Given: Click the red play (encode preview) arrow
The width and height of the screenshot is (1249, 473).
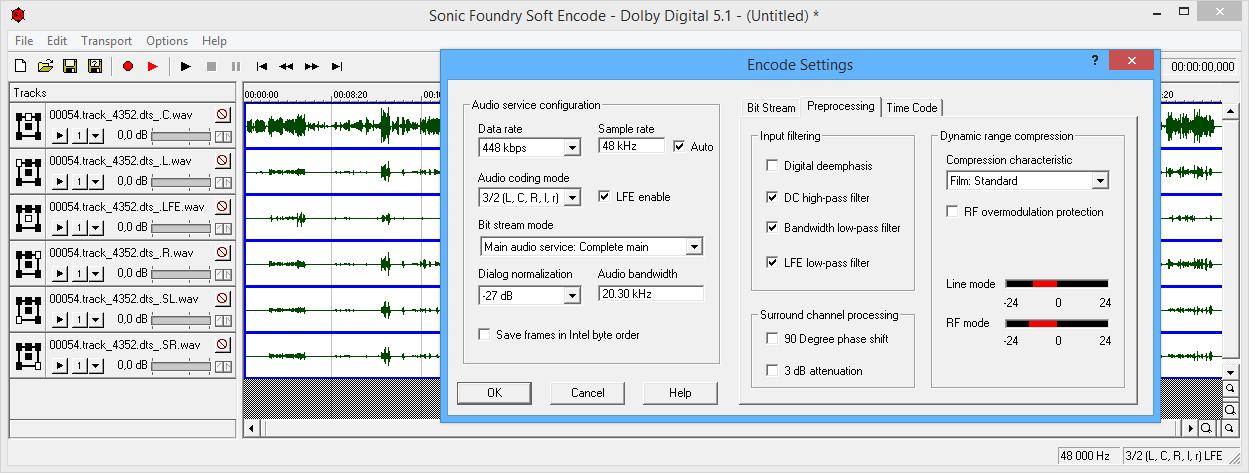Looking at the screenshot, I should (152, 66).
